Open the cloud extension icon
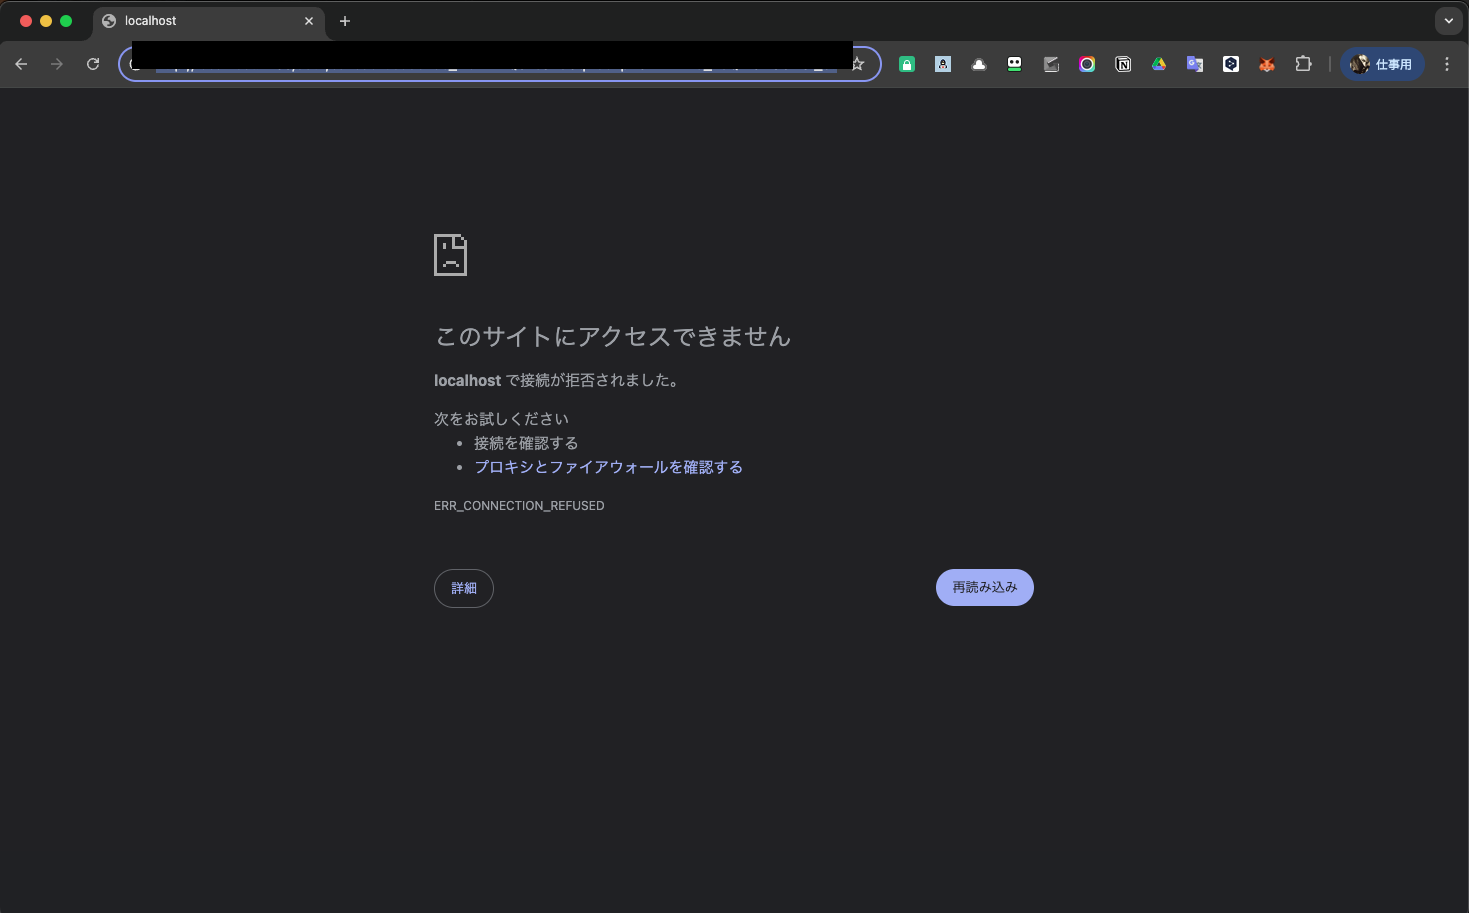 pos(979,64)
